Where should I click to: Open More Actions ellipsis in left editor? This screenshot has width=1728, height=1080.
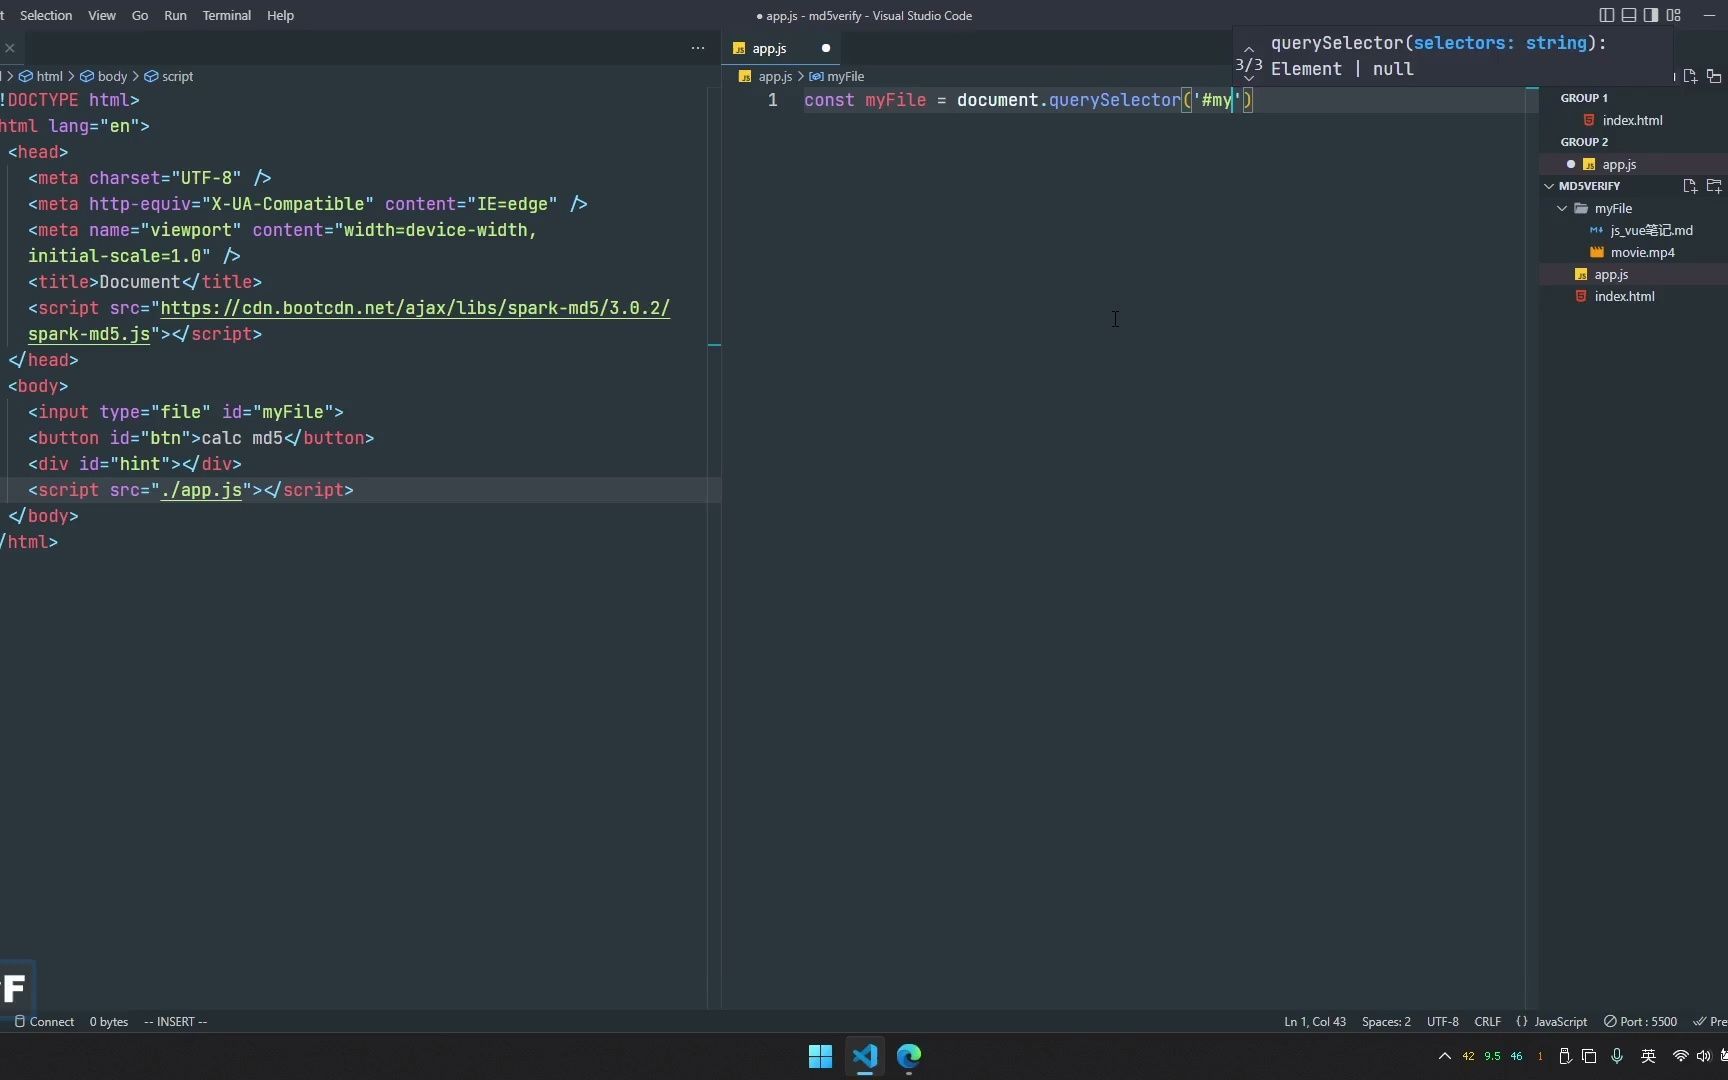[698, 48]
